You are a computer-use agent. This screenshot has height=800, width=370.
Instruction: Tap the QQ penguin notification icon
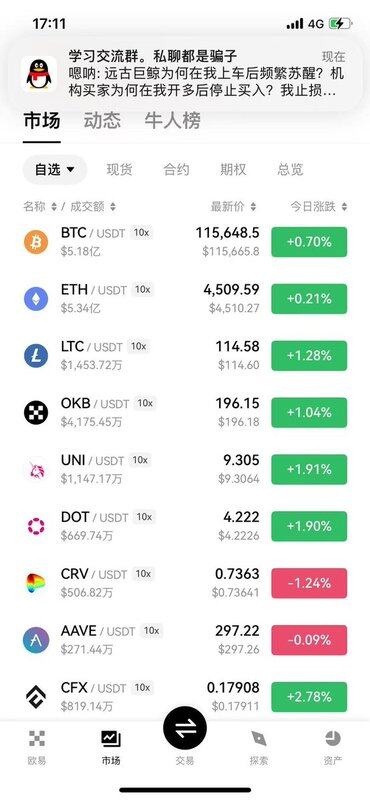[x=39, y=74]
